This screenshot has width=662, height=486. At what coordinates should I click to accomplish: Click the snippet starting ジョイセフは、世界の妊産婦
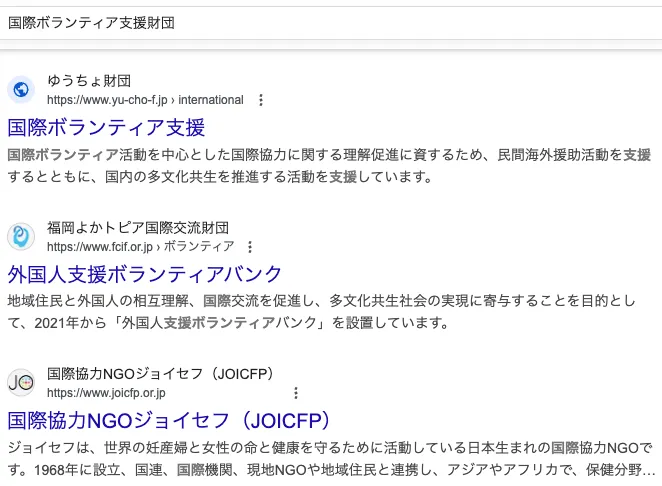point(331,459)
